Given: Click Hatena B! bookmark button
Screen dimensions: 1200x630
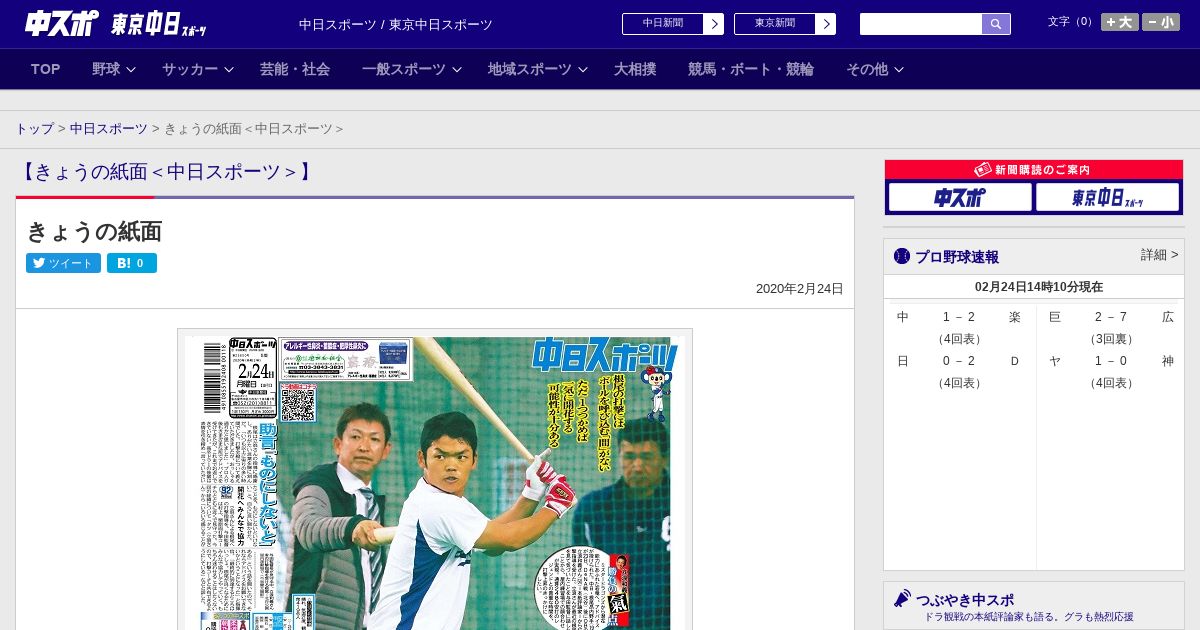Looking at the screenshot, I should click(132, 263).
